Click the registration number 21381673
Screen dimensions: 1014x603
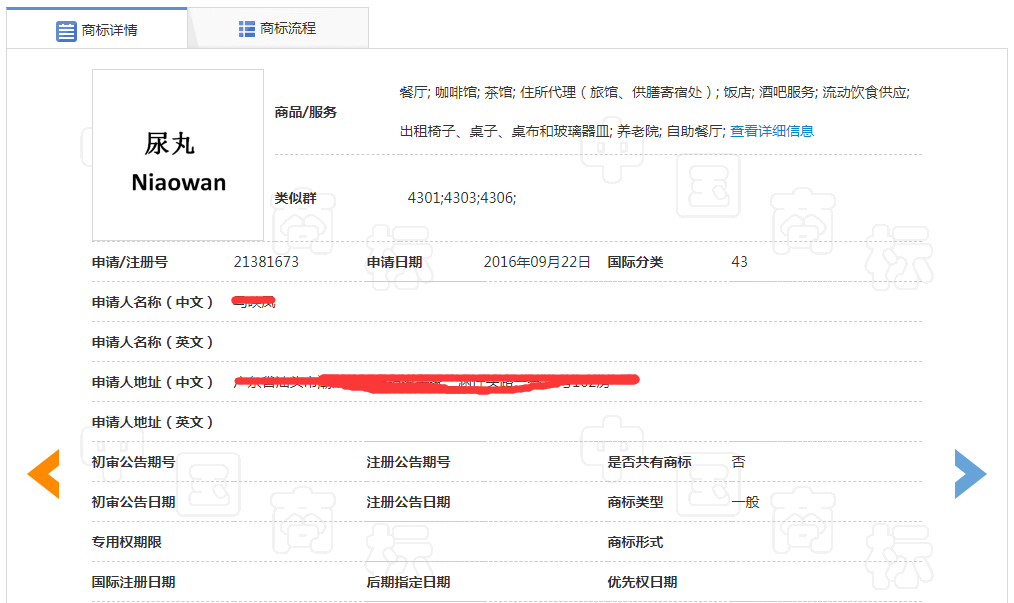tap(266, 262)
